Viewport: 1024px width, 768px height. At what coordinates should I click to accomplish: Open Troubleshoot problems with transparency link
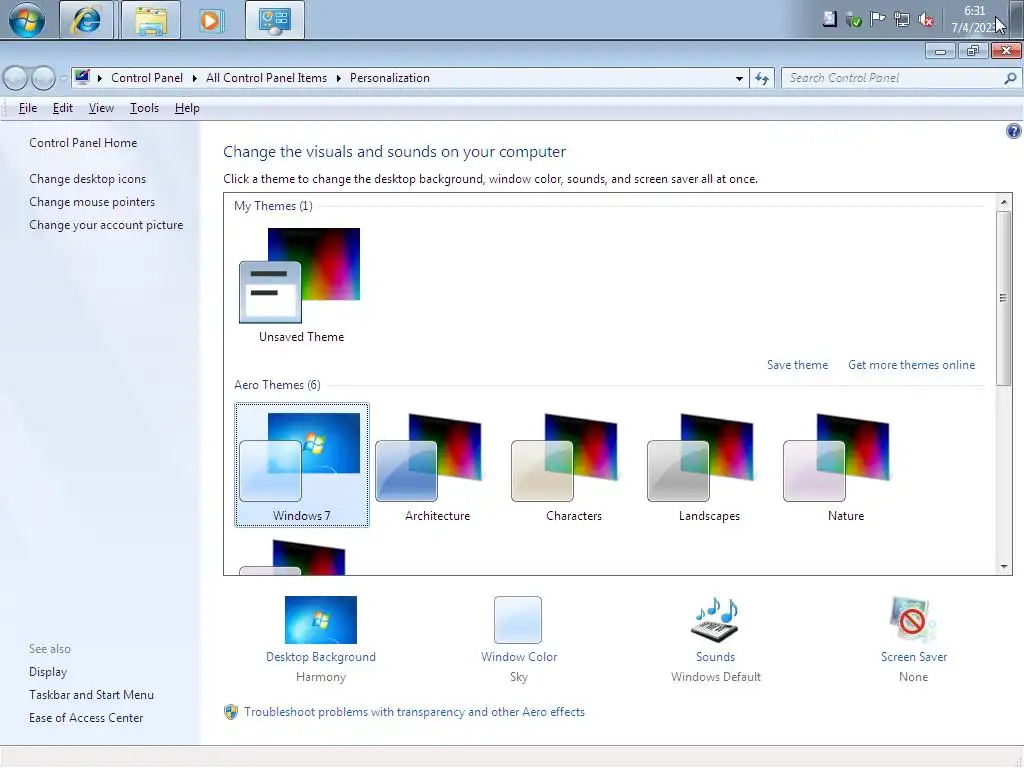414,712
